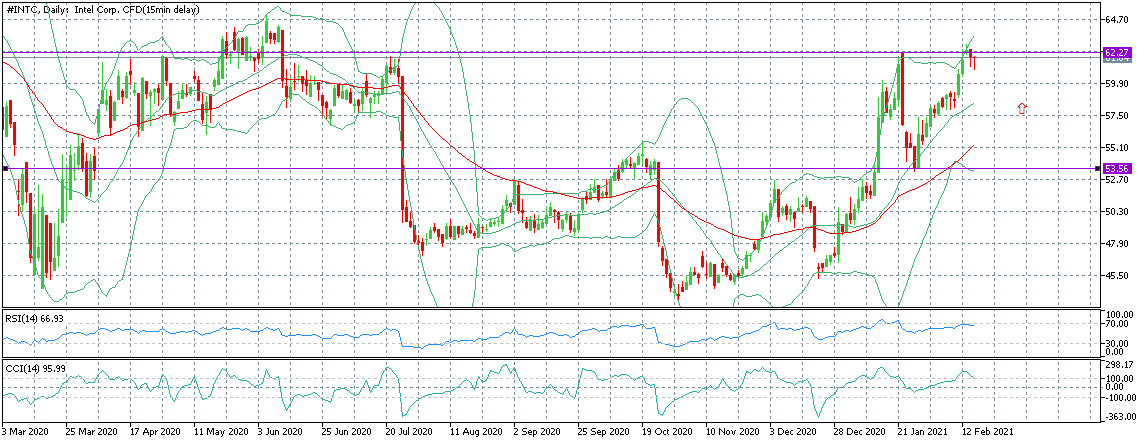Click the 3 Mar 2020 date label

[26, 430]
